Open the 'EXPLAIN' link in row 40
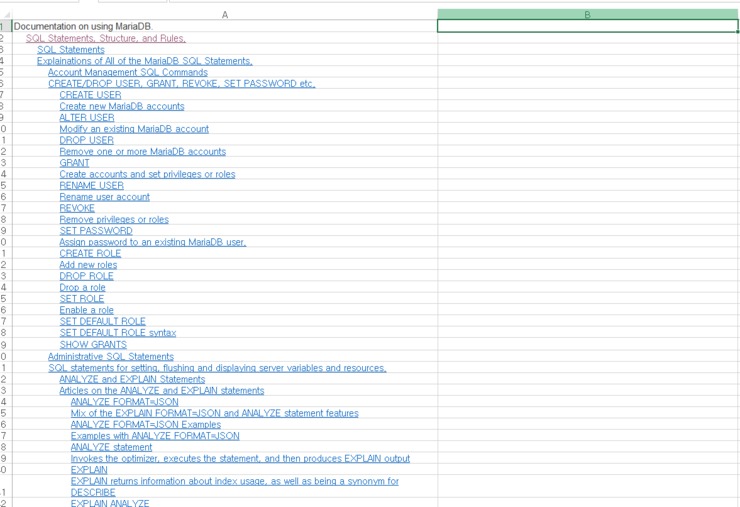Viewport: 740px width, 507px height. 89,470
